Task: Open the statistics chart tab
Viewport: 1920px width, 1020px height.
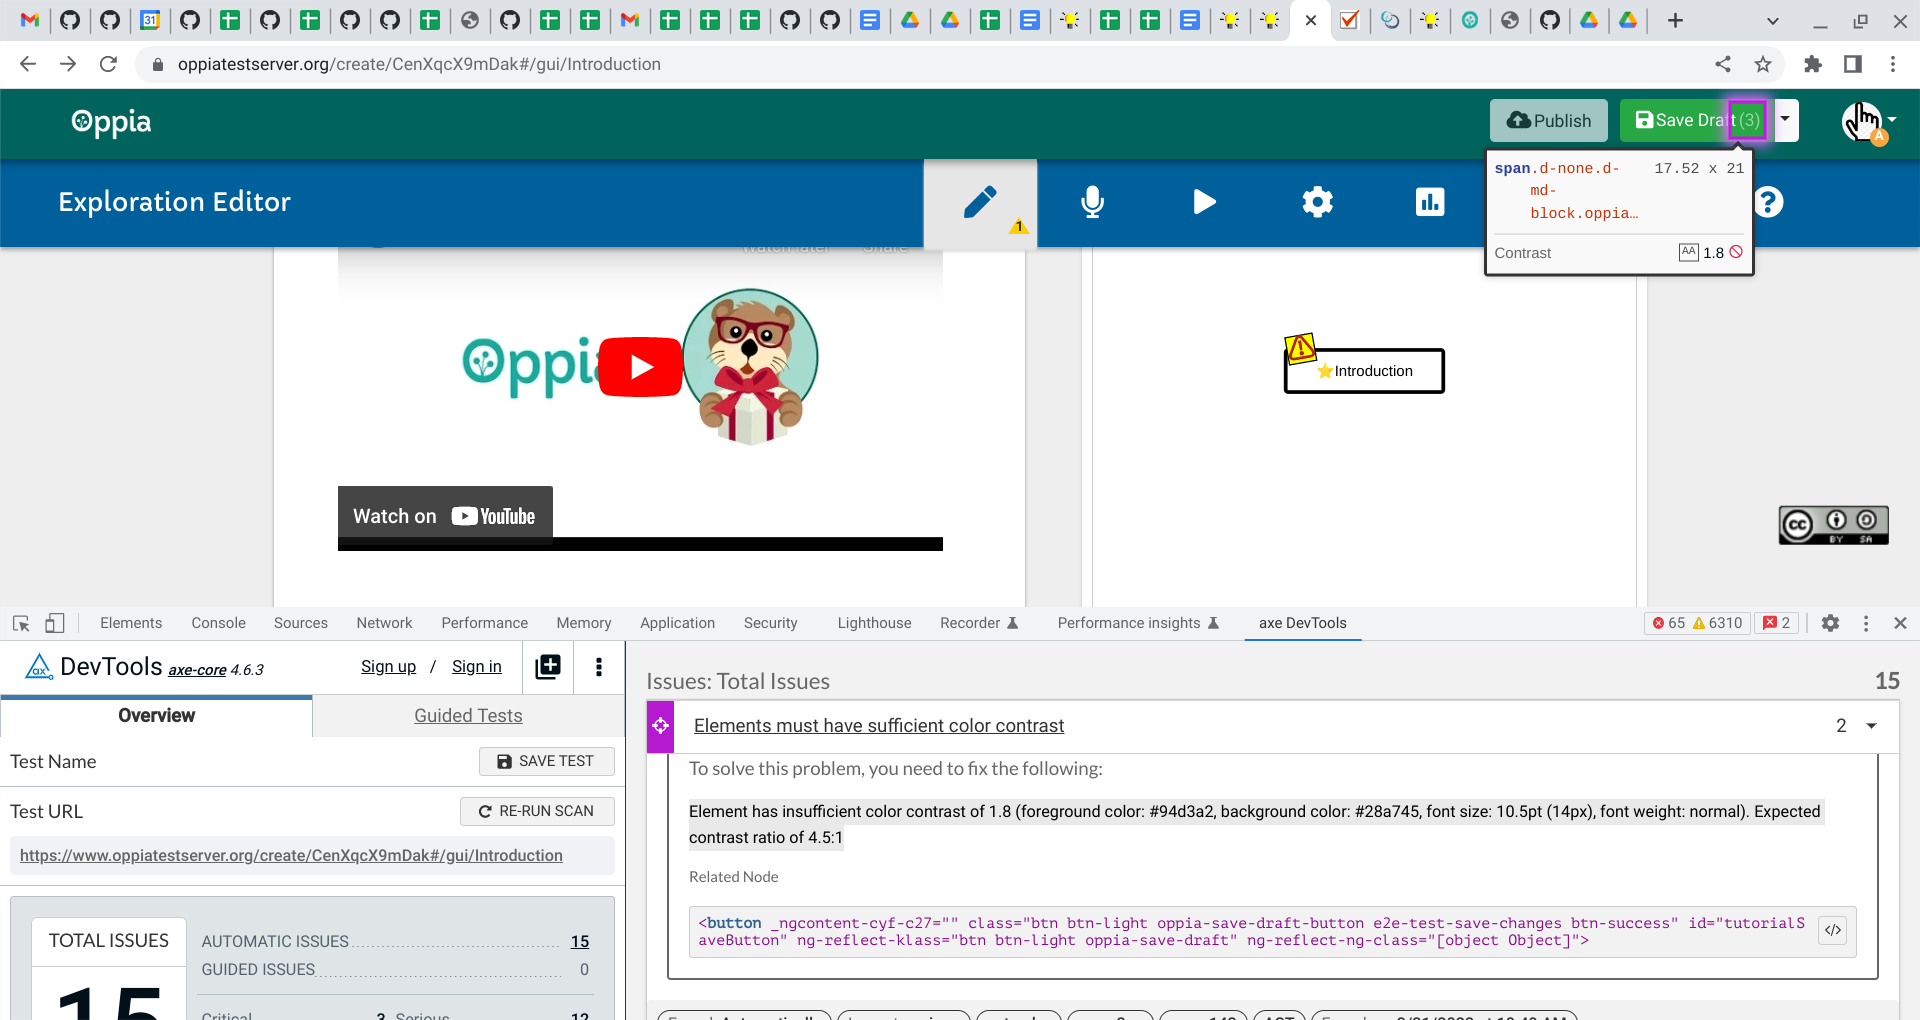Action: (1430, 202)
